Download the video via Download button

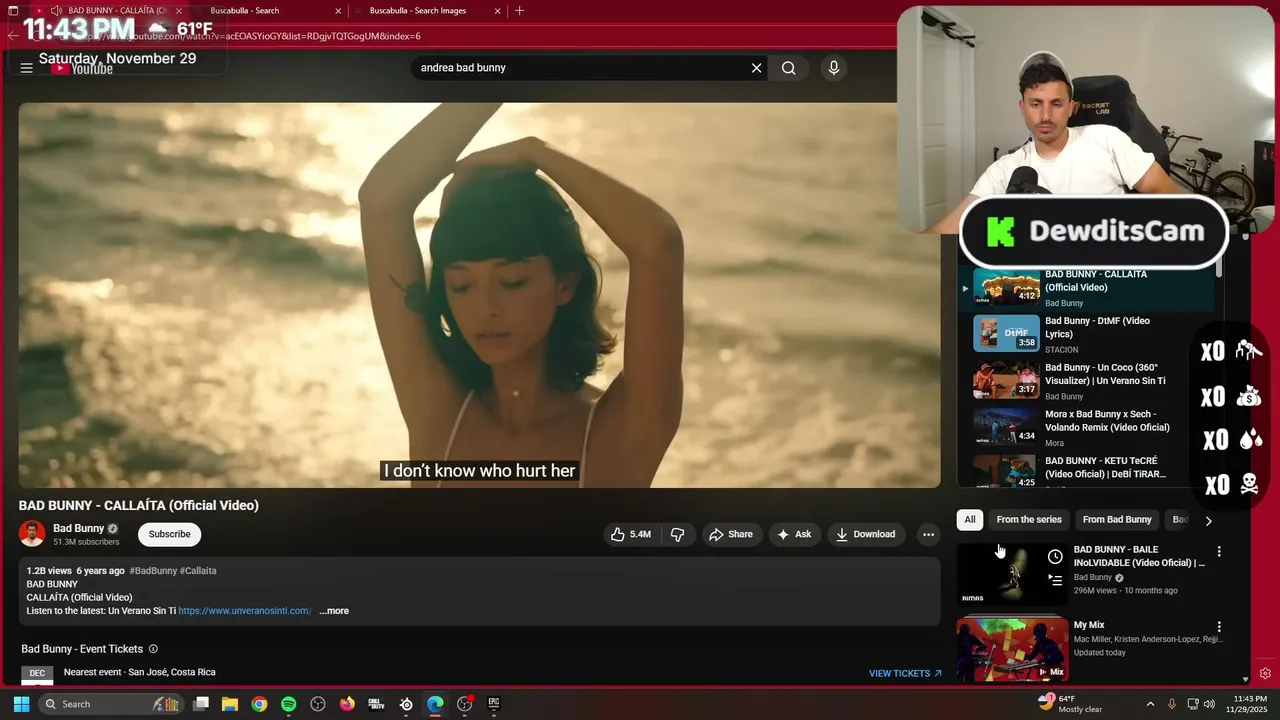[x=866, y=534]
